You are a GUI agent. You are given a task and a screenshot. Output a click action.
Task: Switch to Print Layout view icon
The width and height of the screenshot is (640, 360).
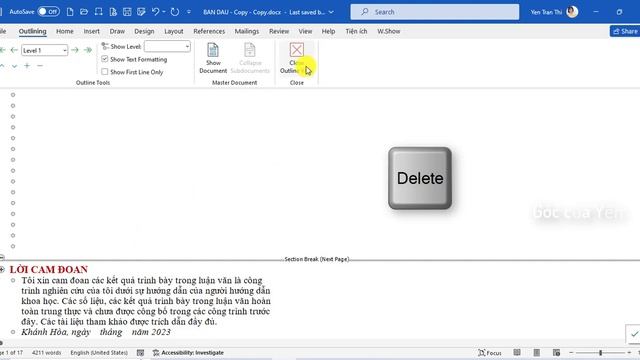coord(536,353)
